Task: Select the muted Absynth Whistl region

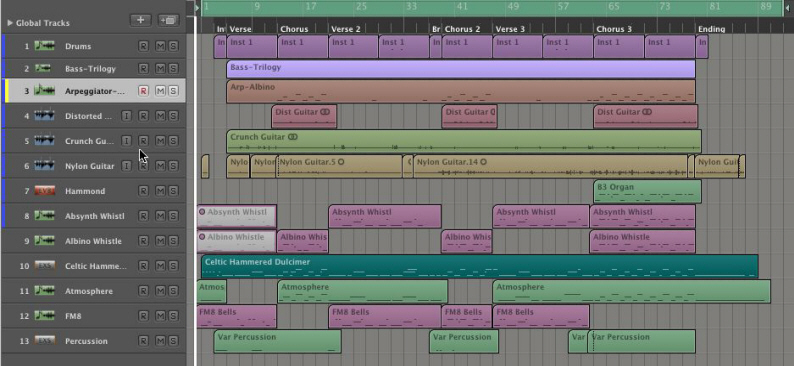Action: tap(236, 216)
